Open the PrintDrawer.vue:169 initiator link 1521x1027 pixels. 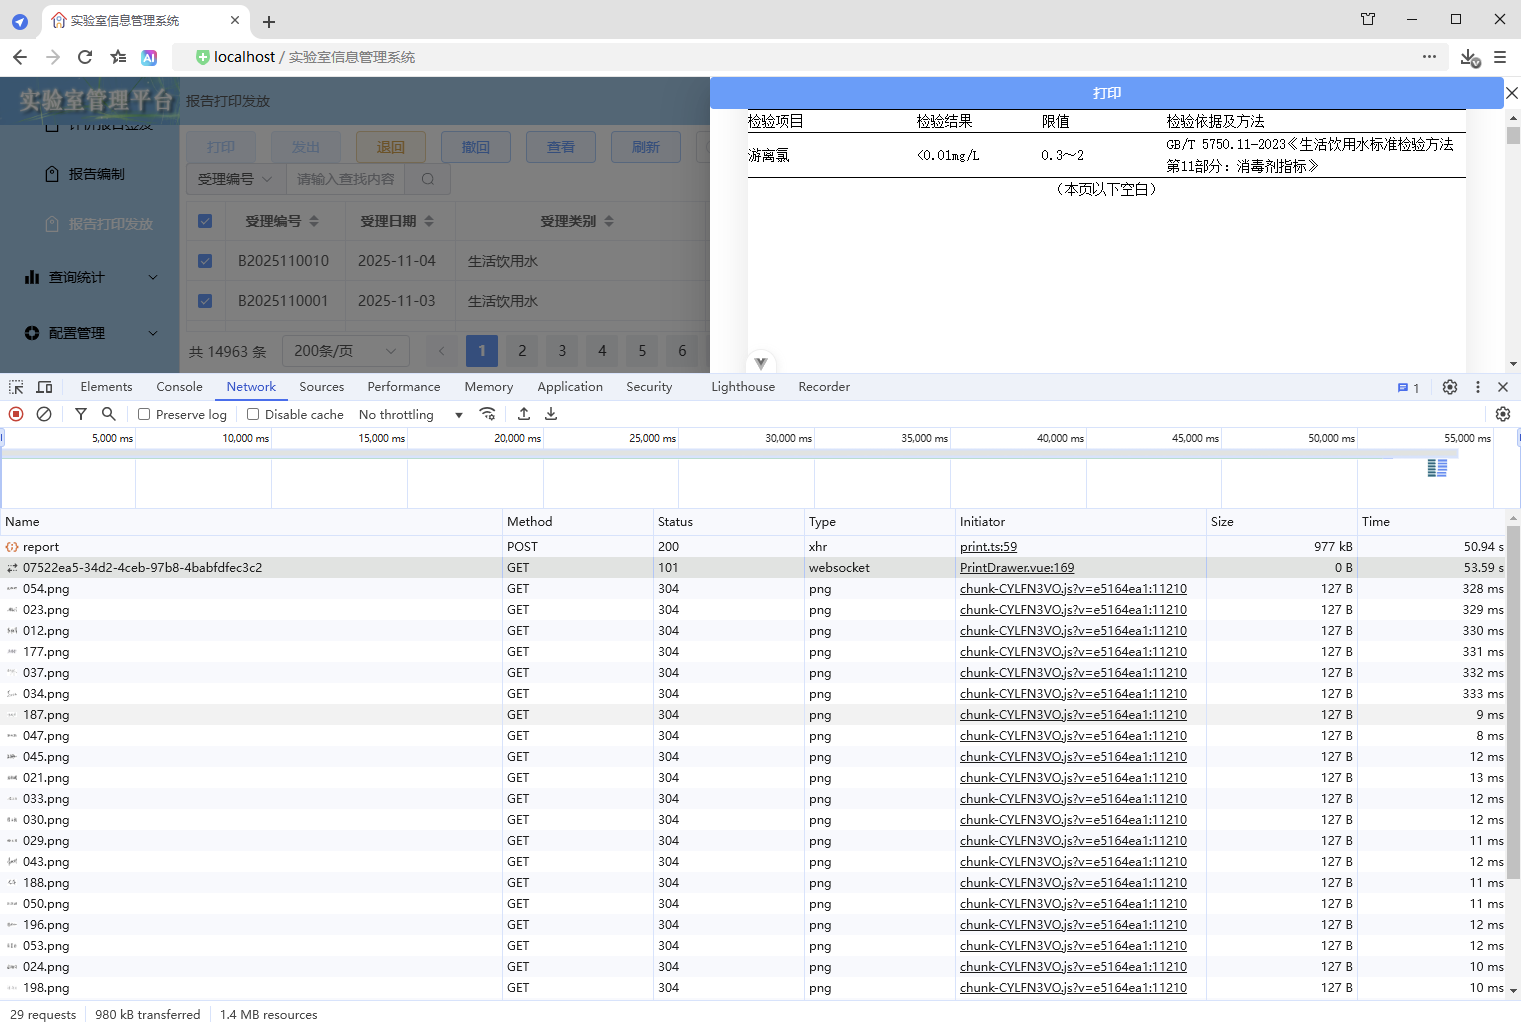pos(1017,568)
